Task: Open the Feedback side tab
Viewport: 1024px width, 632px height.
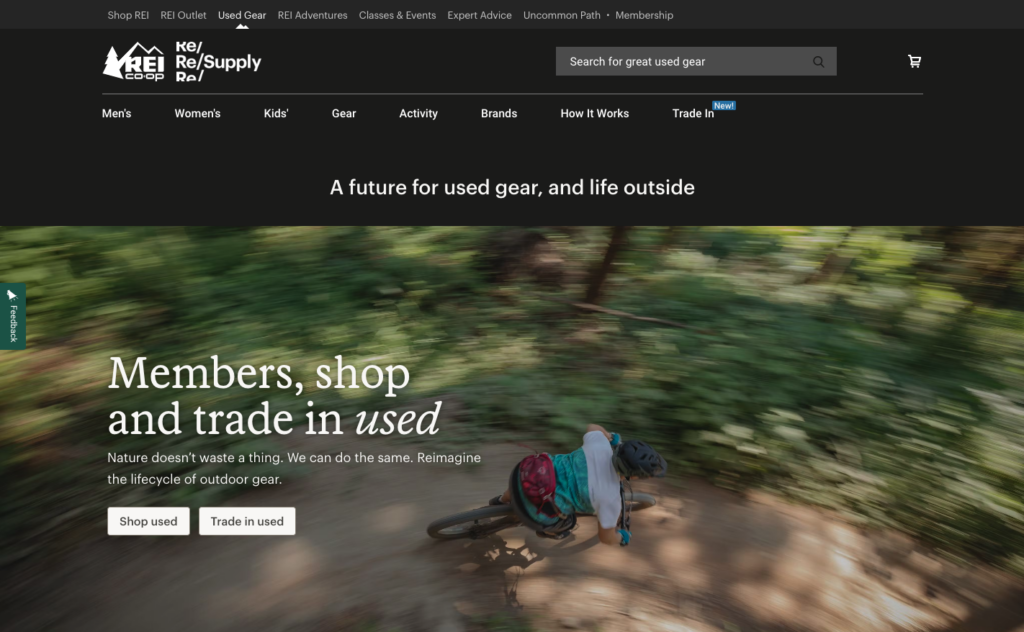Action: tap(12, 316)
